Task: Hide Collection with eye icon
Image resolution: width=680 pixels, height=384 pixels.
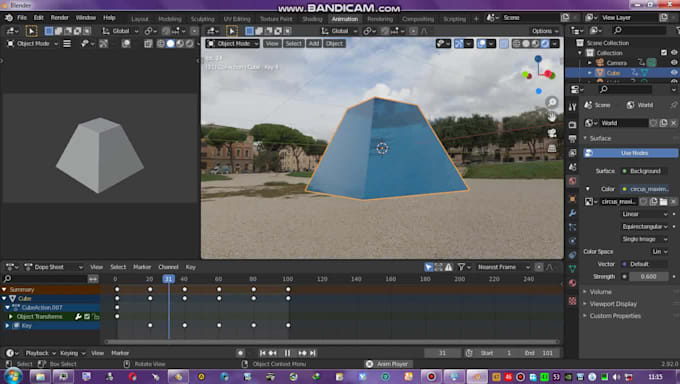Action: (674, 53)
